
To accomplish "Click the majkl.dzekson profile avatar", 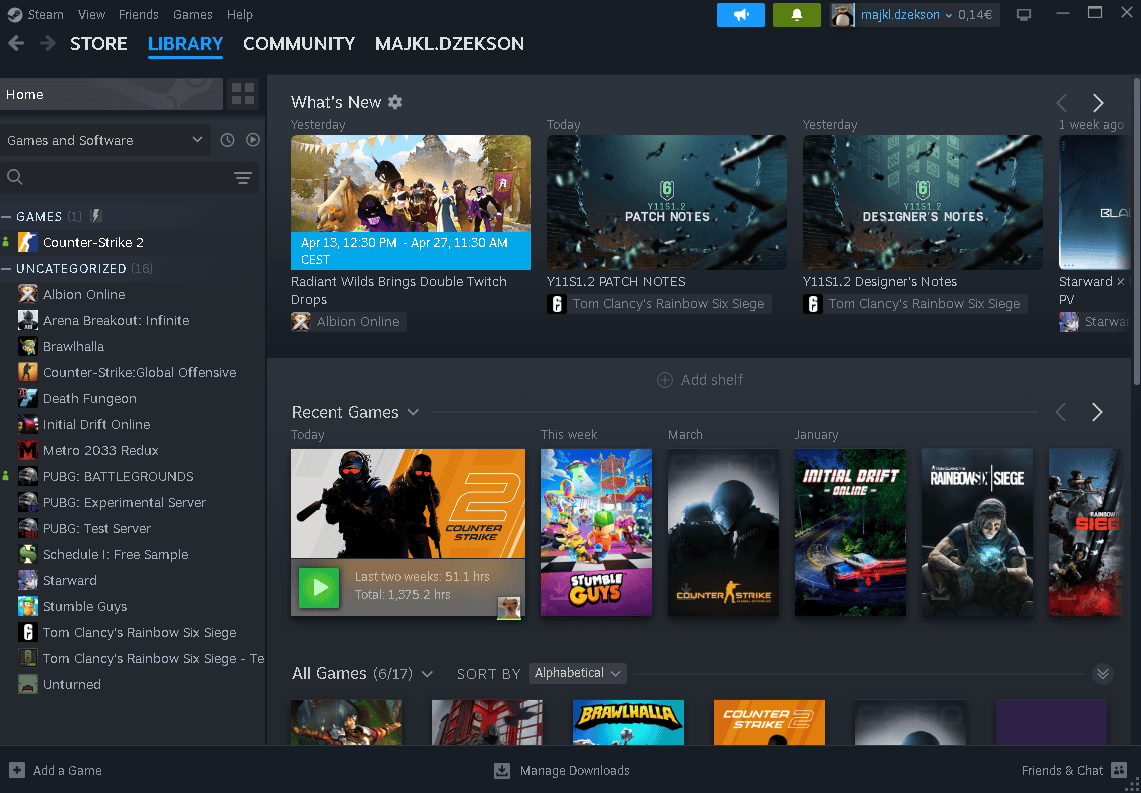I will point(842,15).
